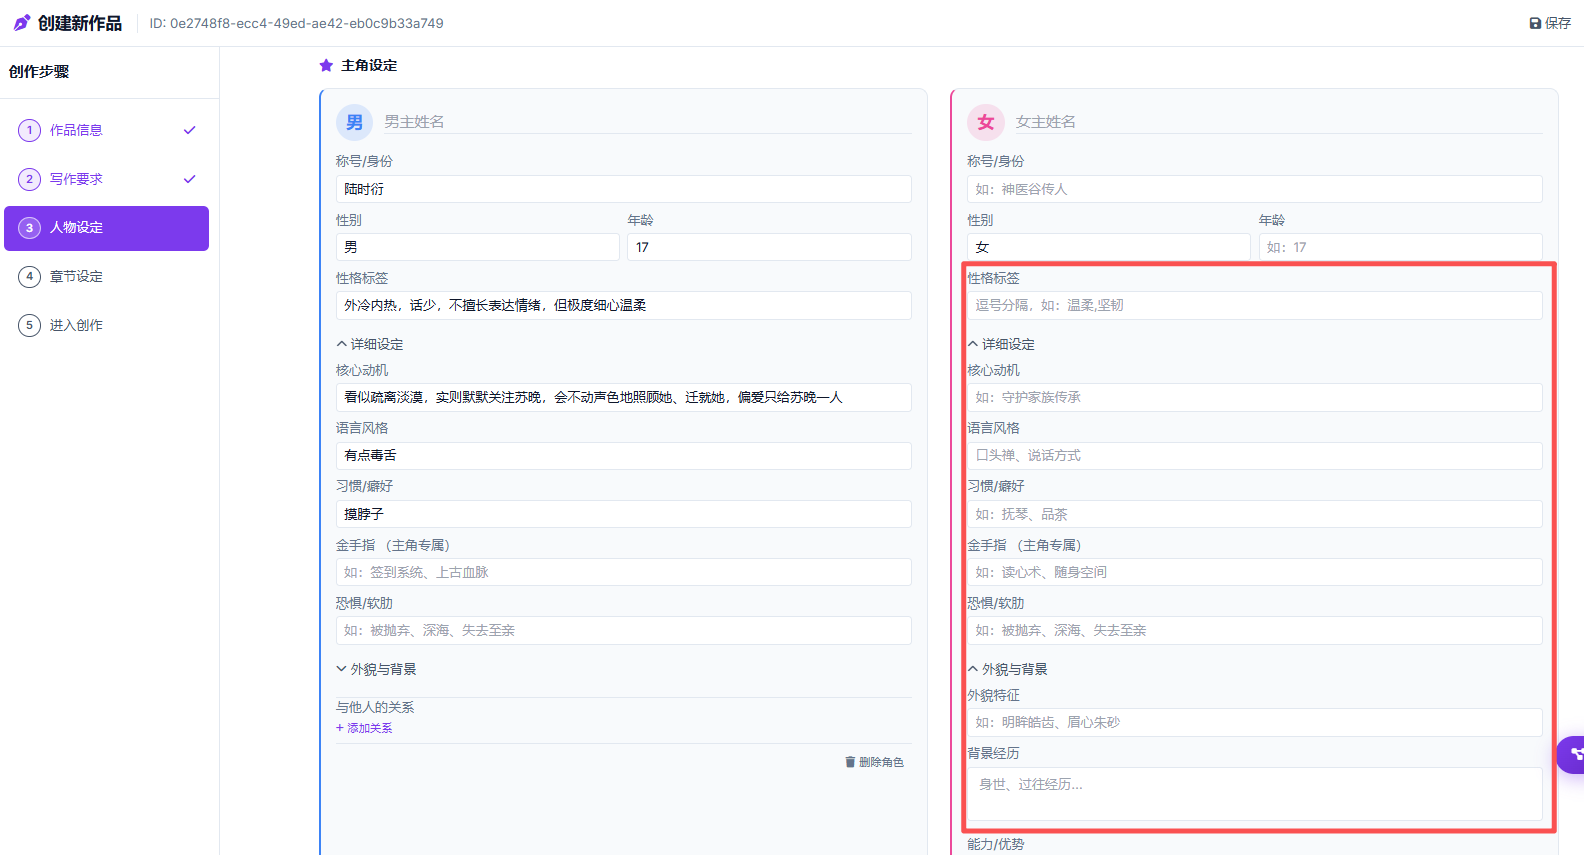Edit male 性格标签 field with 外冷内热

tap(623, 305)
